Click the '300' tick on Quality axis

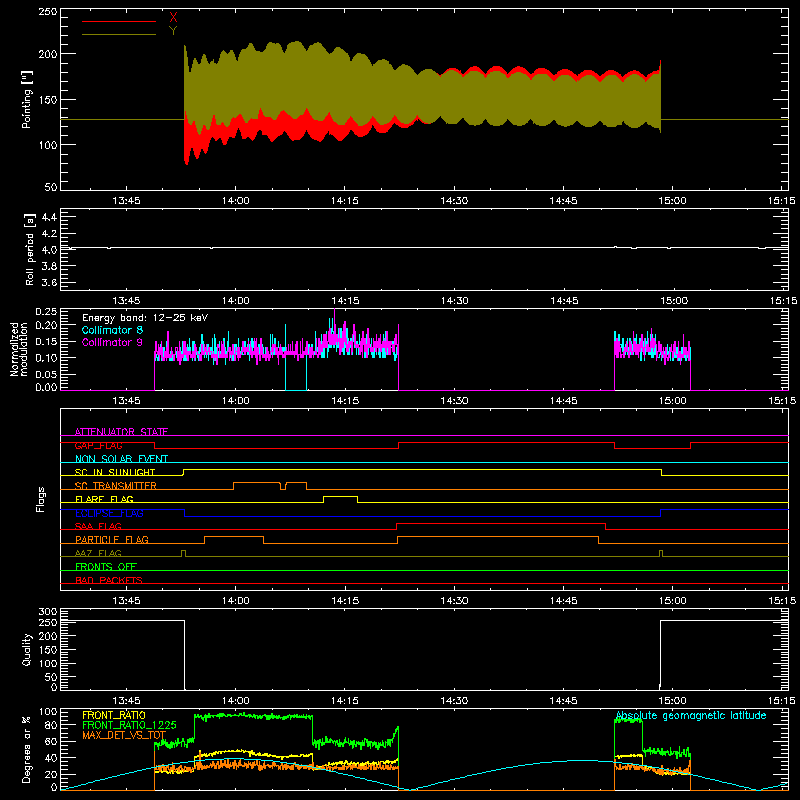[48, 612]
